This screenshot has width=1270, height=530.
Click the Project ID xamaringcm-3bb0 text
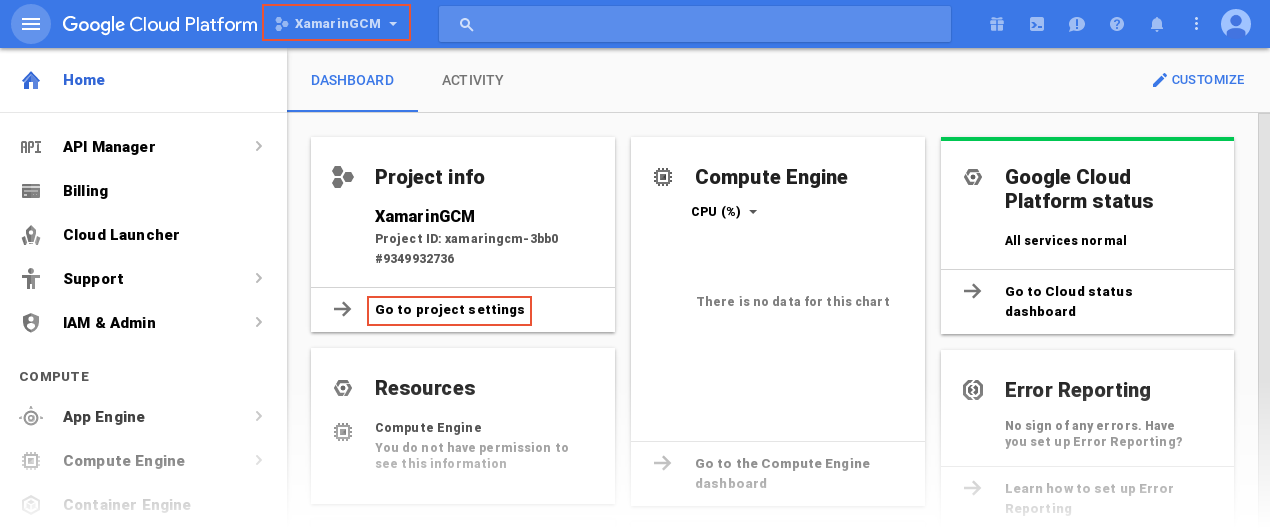click(x=466, y=239)
